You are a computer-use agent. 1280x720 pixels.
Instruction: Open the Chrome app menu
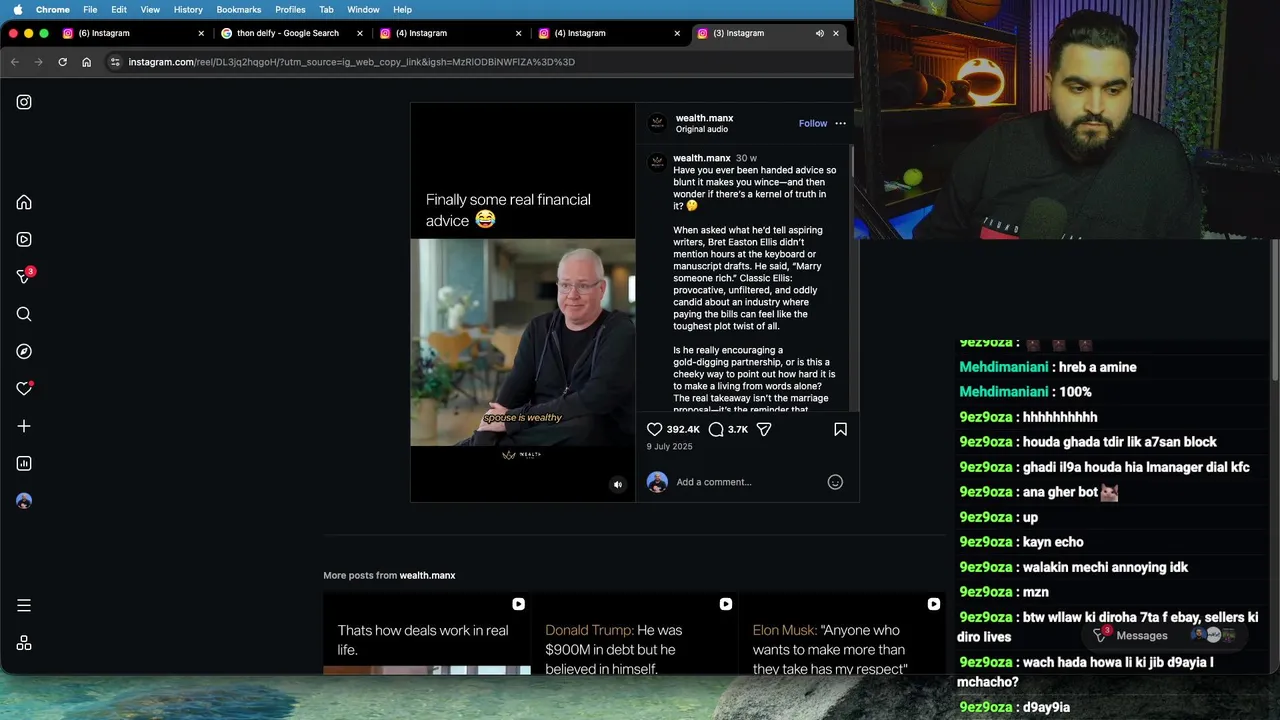[53, 9]
